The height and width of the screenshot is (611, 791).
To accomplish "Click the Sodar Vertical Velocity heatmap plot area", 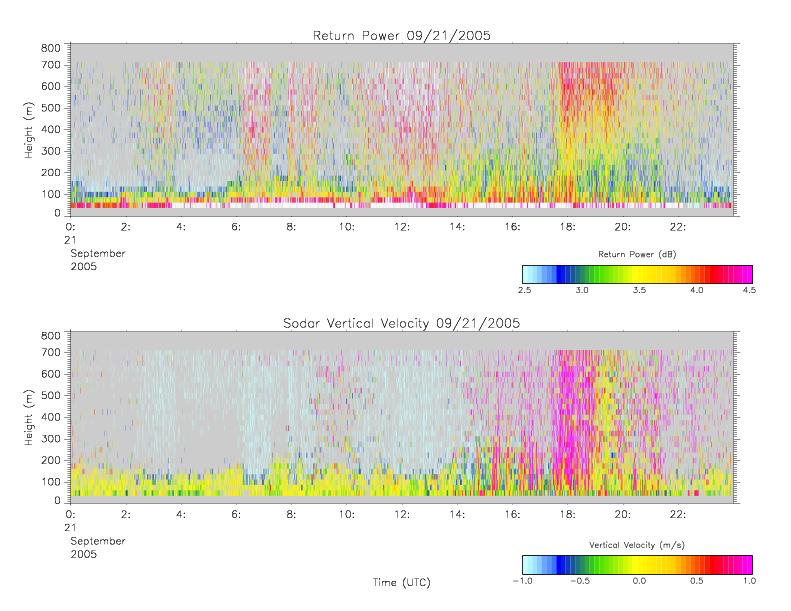I will [x=402, y=417].
